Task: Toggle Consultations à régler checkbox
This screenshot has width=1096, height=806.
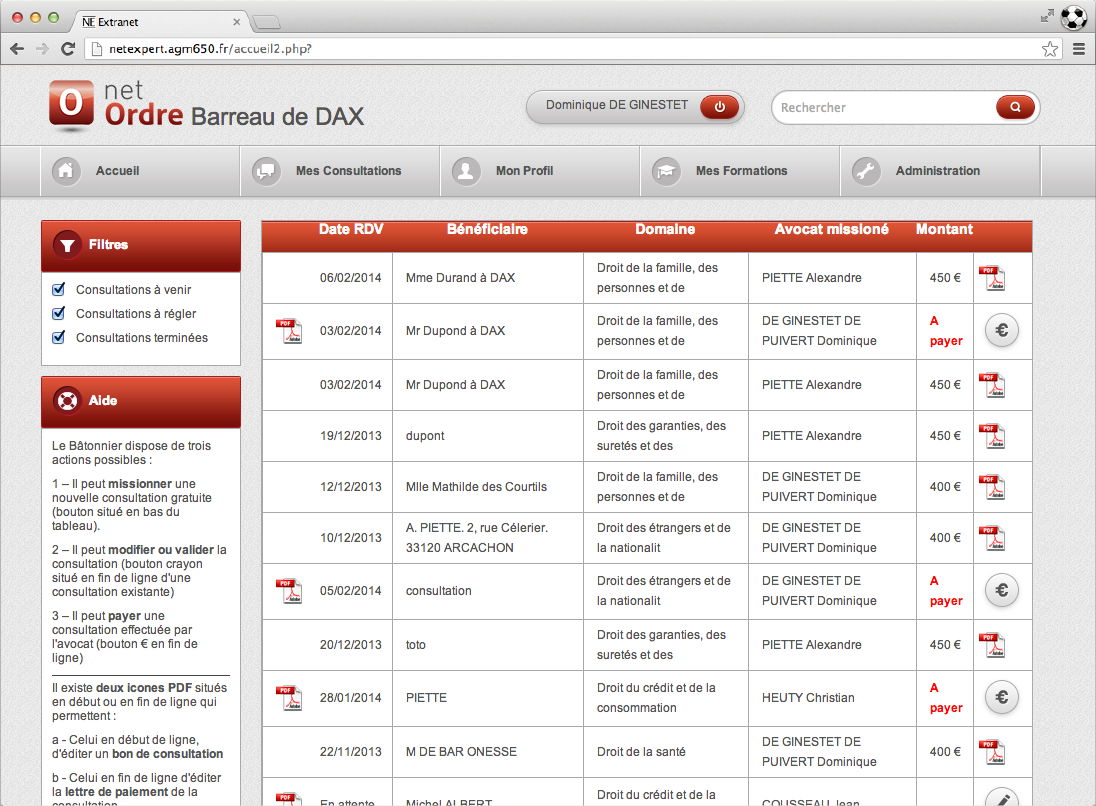Action: coord(58,314)
